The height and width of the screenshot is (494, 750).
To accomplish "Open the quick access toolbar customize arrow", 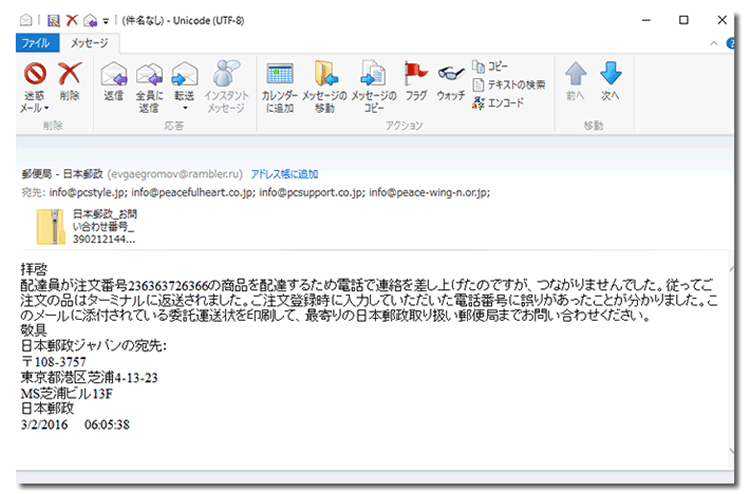I will (105, 21).
